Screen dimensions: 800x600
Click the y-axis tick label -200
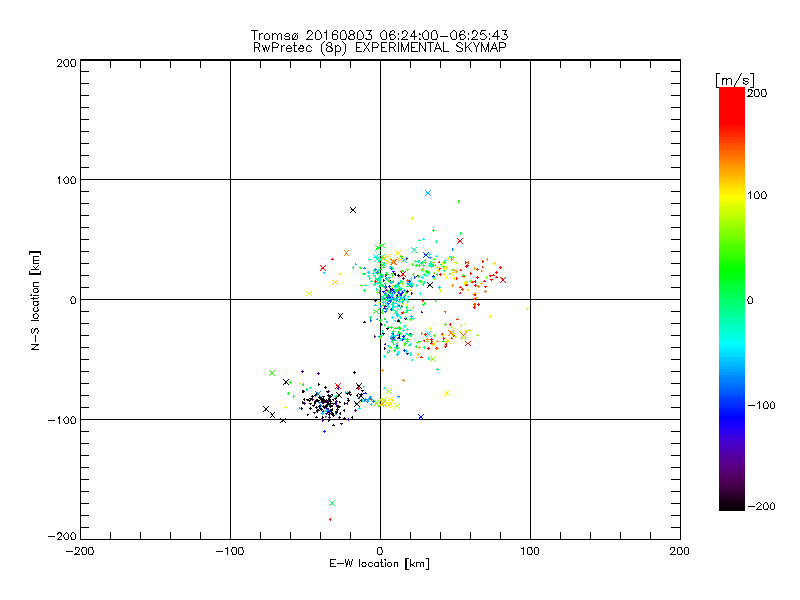(62, 536)
